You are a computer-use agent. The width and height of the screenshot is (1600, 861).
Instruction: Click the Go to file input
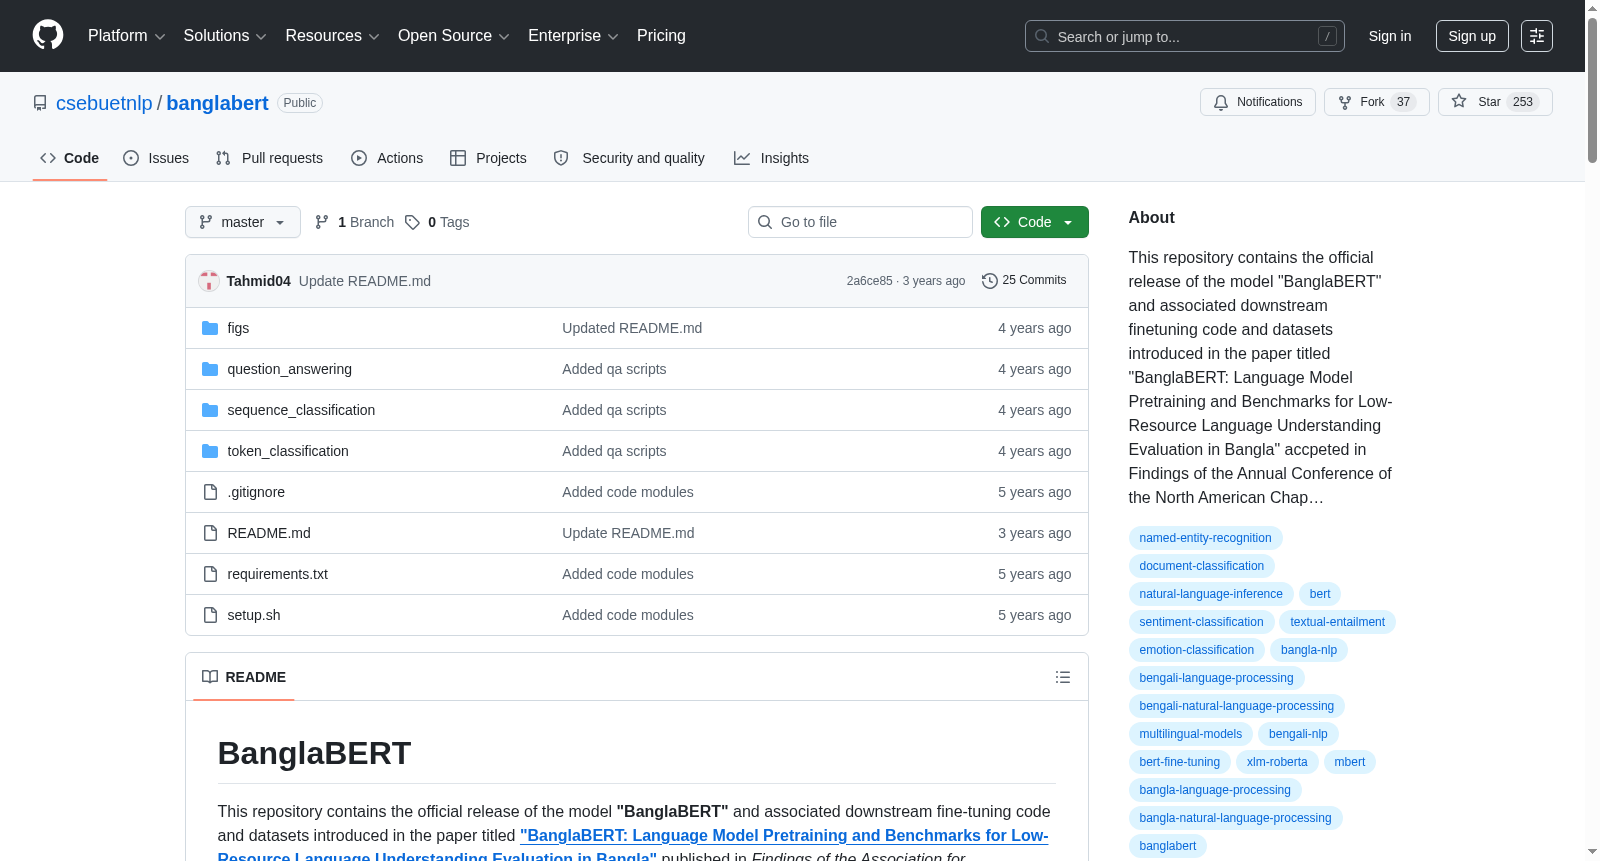coord(860,222)
